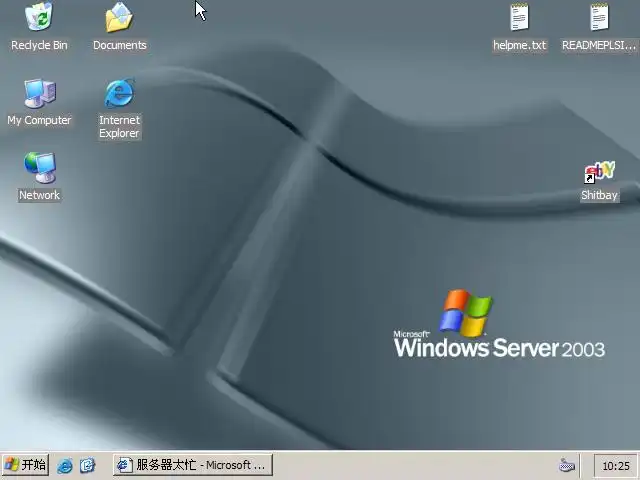Click the 'Recycle Bin' label text

click(39, 45)
